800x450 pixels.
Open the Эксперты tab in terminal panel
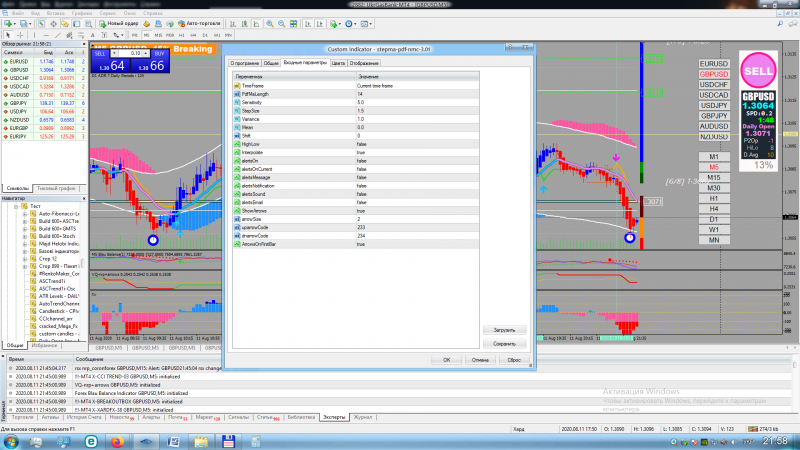click(334, 417)
